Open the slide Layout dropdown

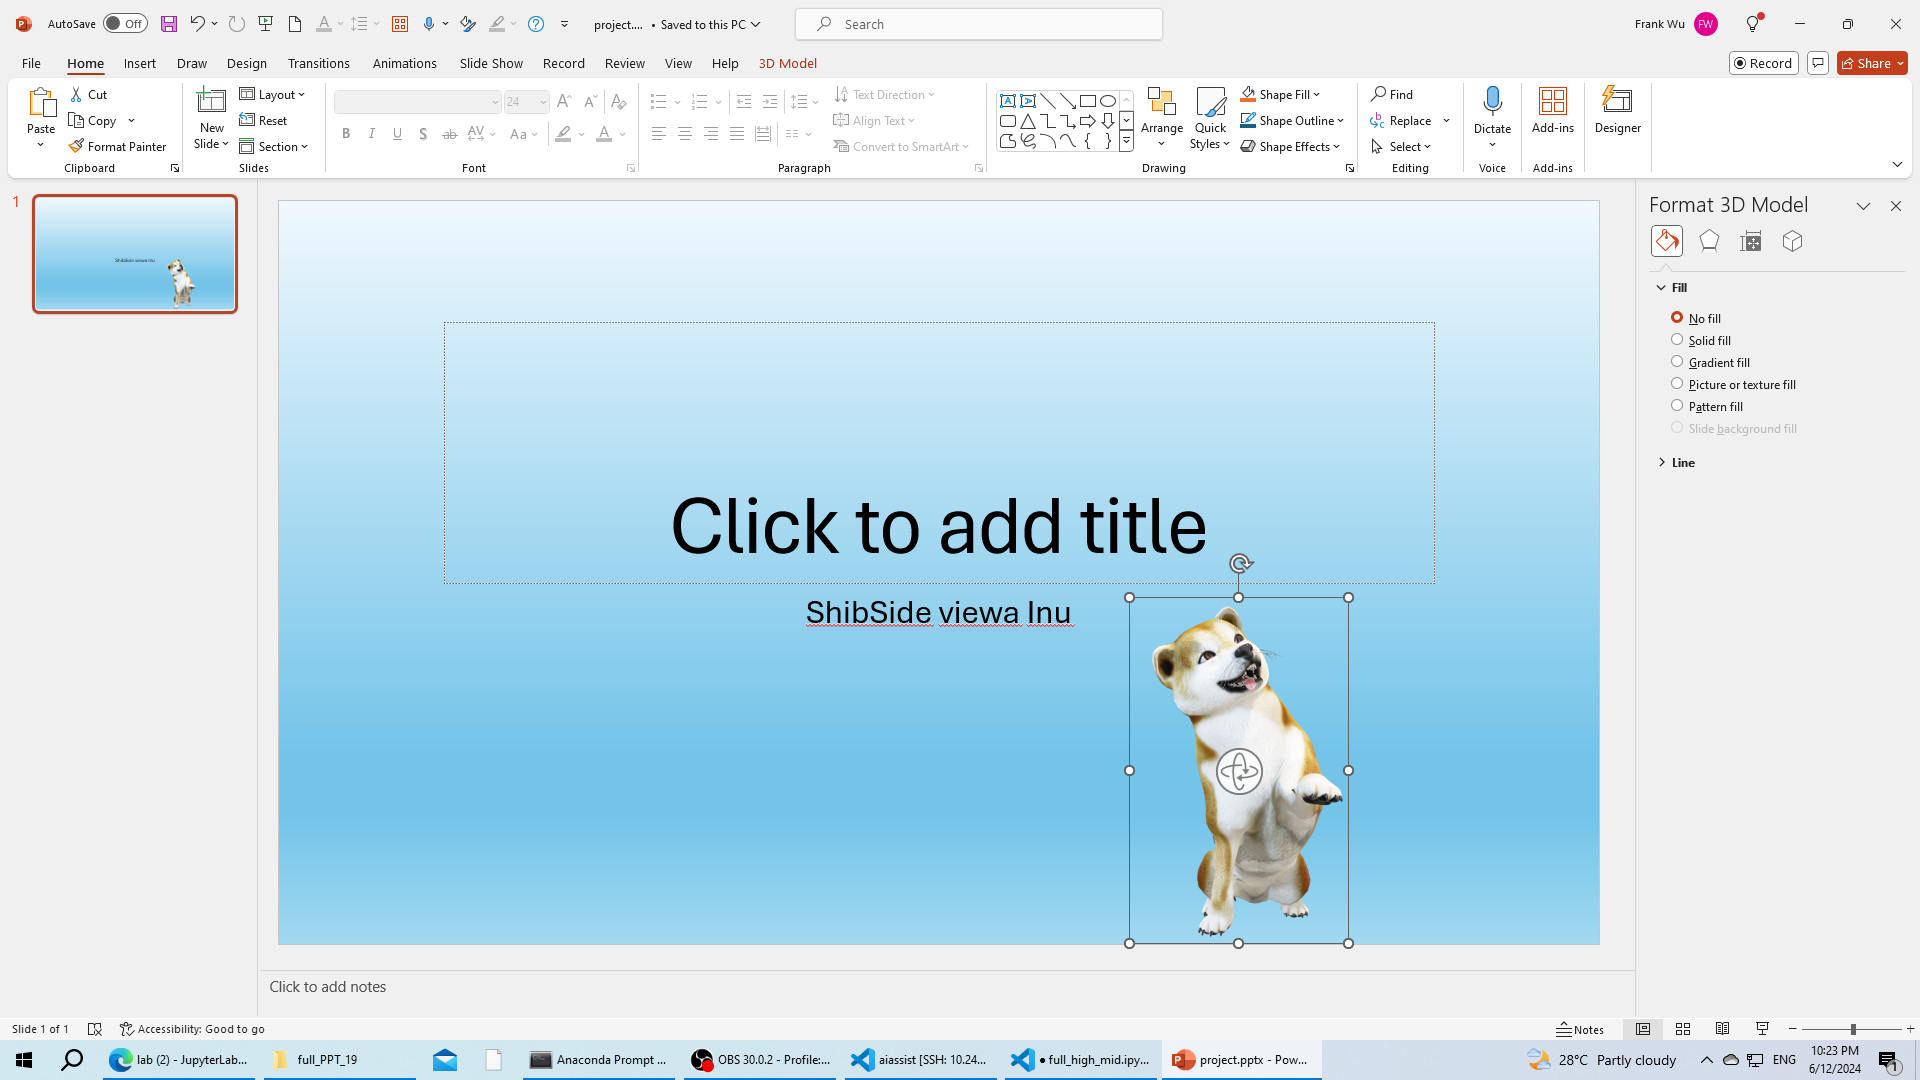pos(273,94)
